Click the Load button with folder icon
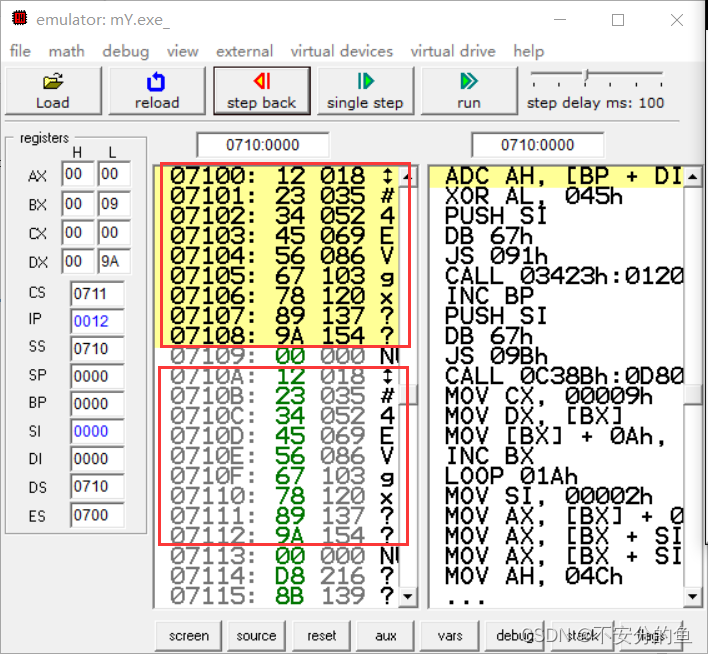This screenshot has height=654, width=708. tap(53, 91)
